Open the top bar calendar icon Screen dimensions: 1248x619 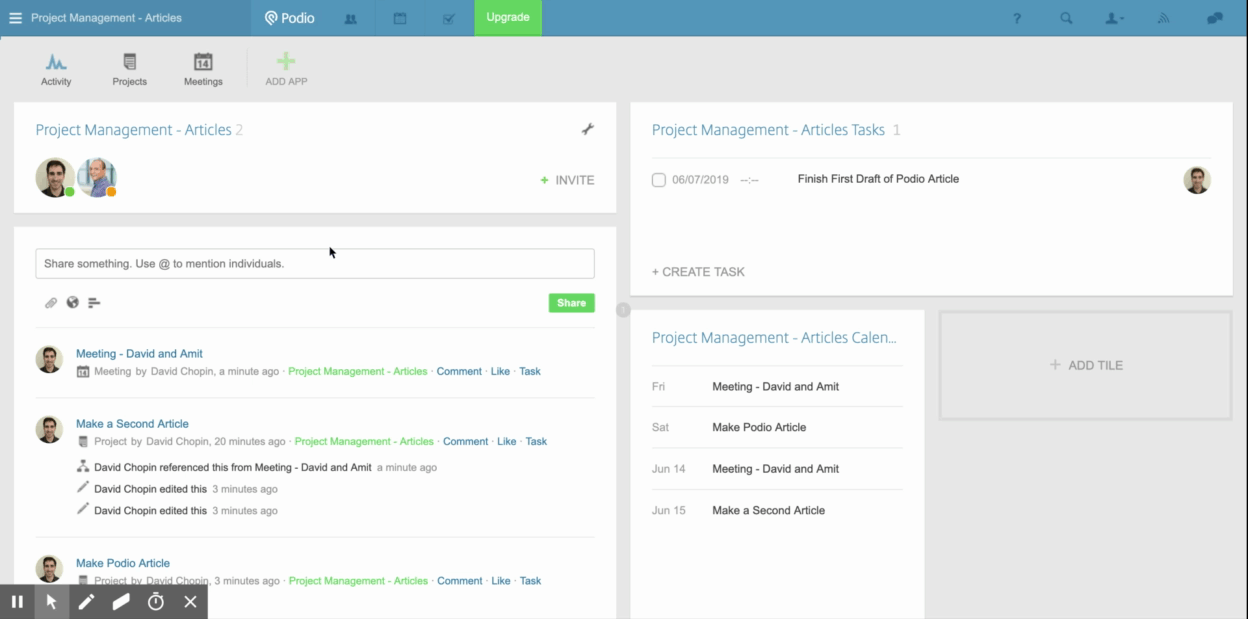tap(400, 18)
